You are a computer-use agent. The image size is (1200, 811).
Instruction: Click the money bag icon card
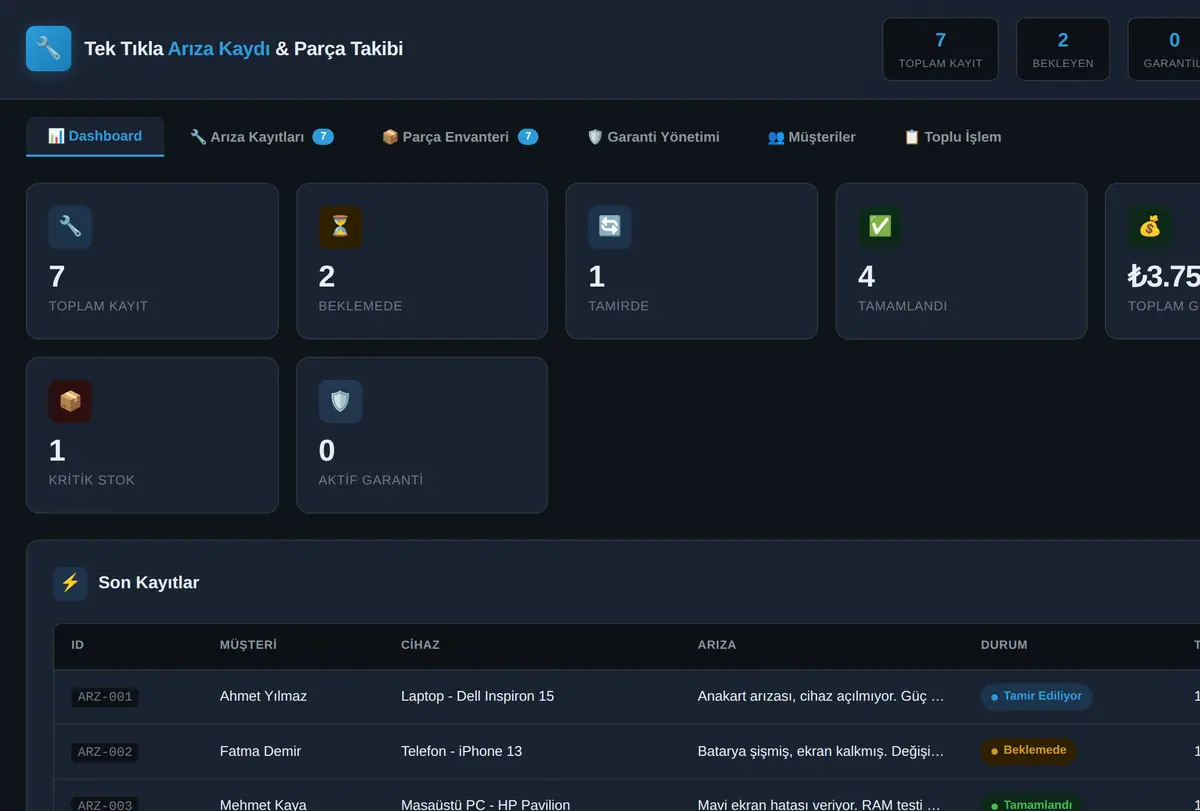tap(1150, 227)
